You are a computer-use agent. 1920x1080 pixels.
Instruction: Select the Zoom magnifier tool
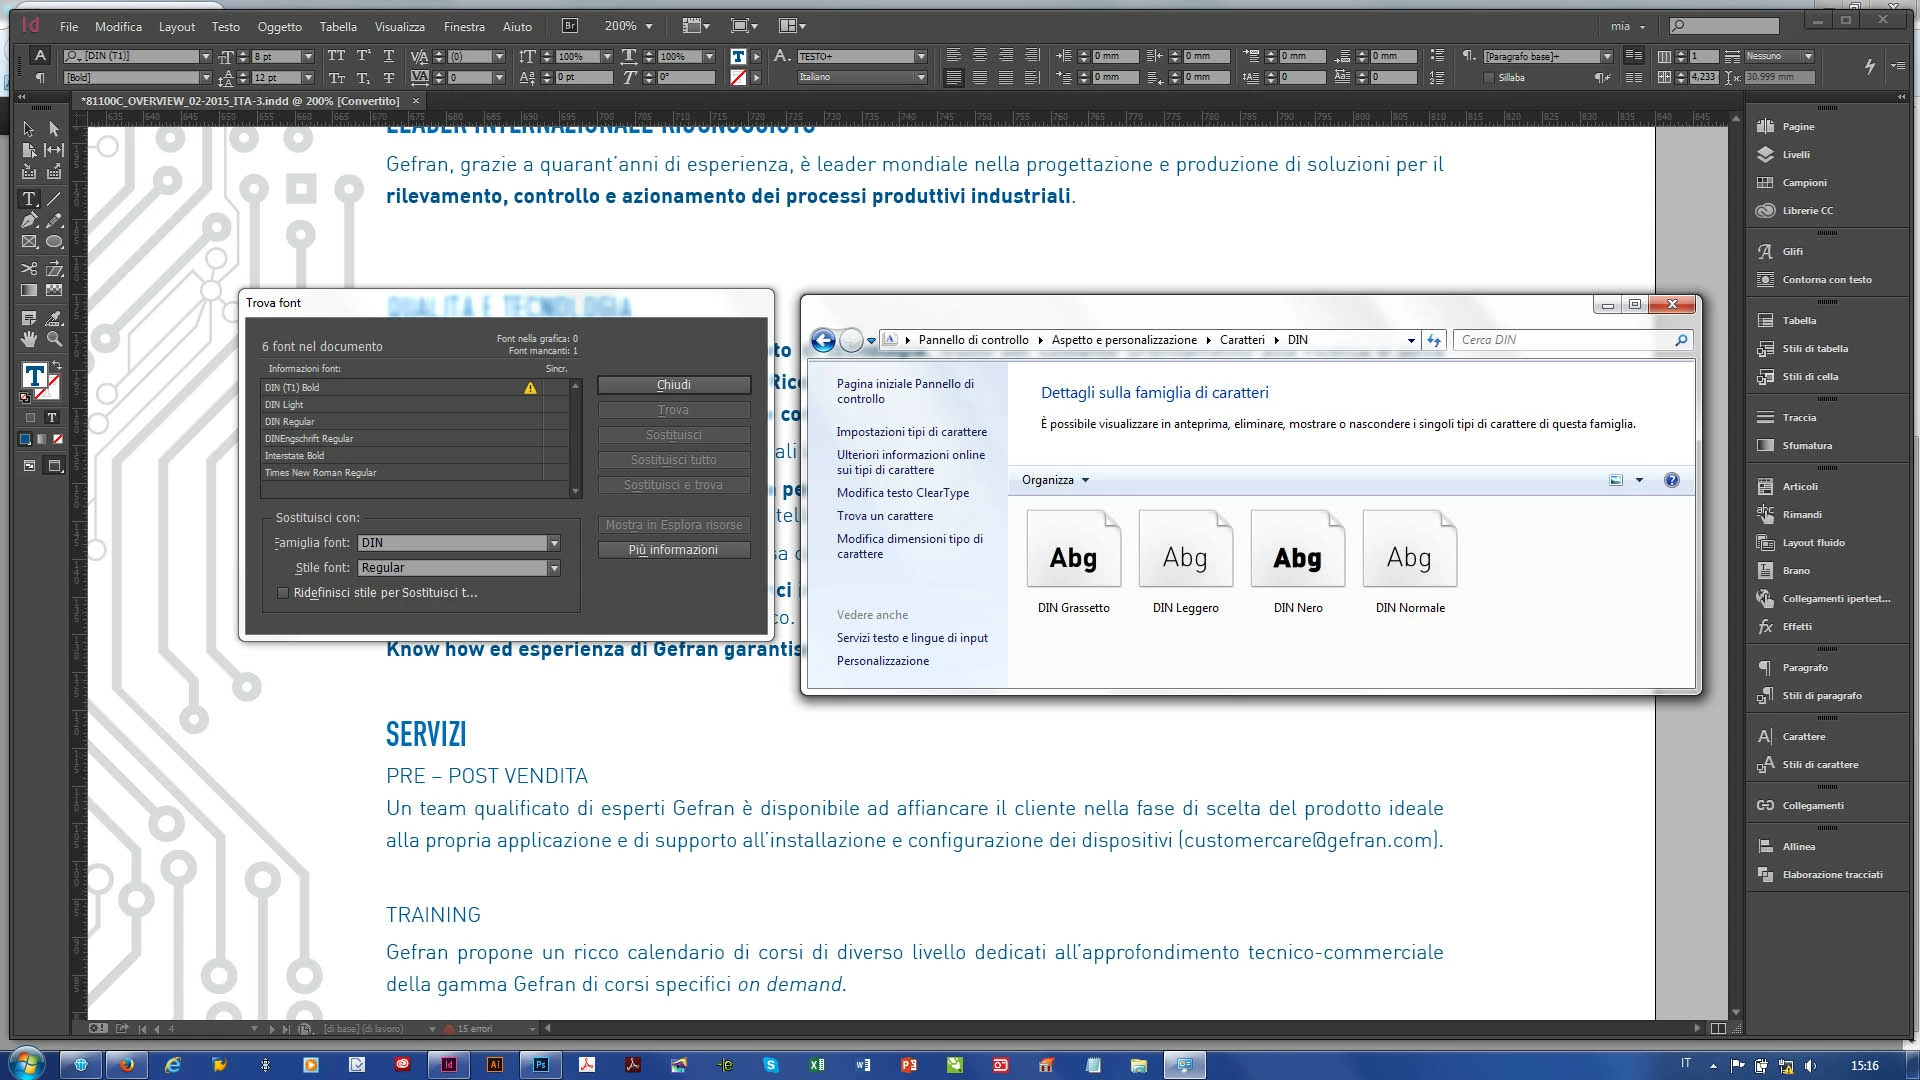[54, 339]
